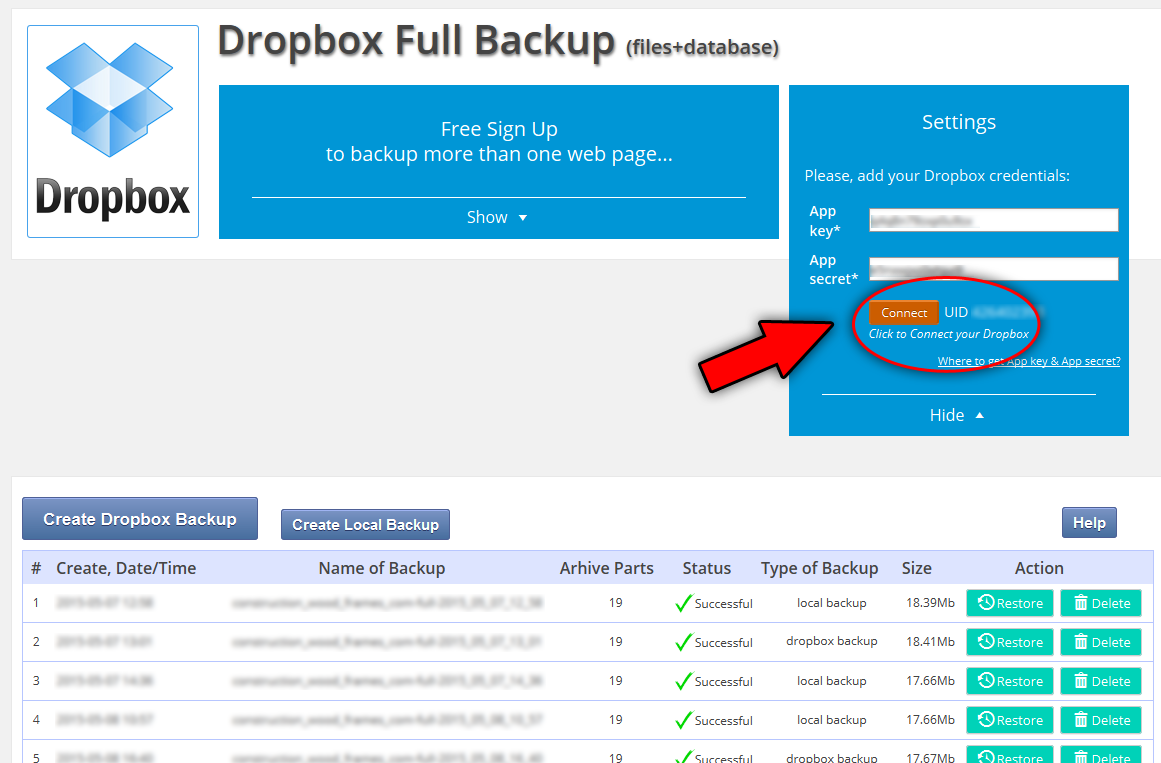Start a Create Dropbox Backup
Screen dimensions: 1161x763
pyautogui.click(x=140, y=519)
